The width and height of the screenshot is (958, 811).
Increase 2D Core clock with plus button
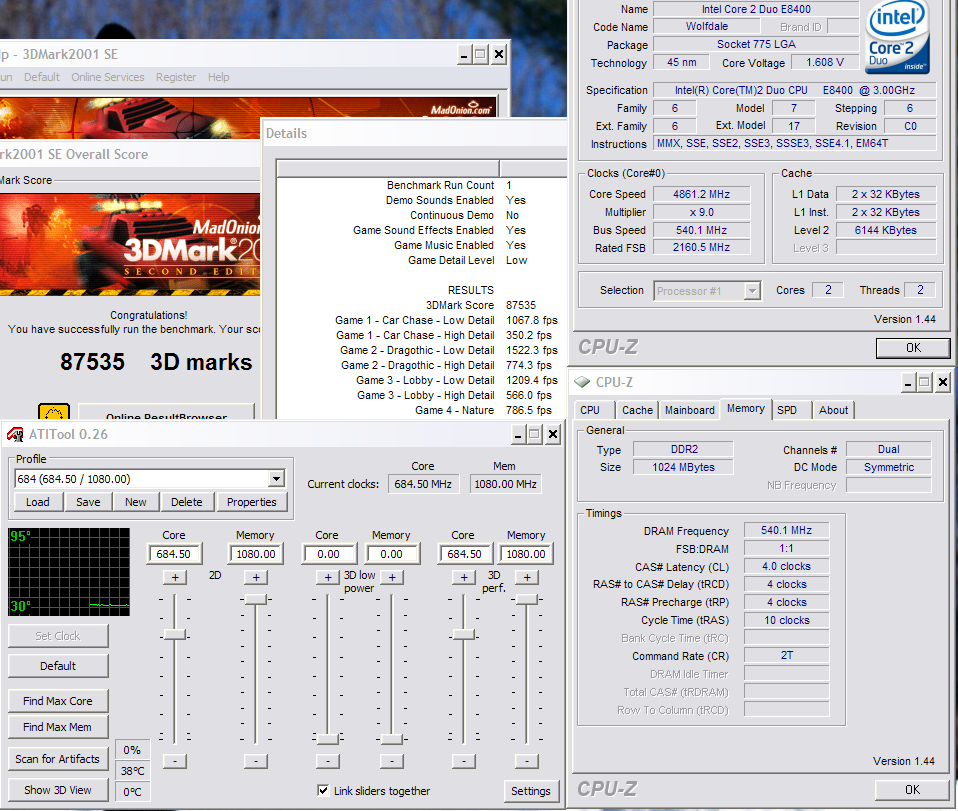[175, 577]
